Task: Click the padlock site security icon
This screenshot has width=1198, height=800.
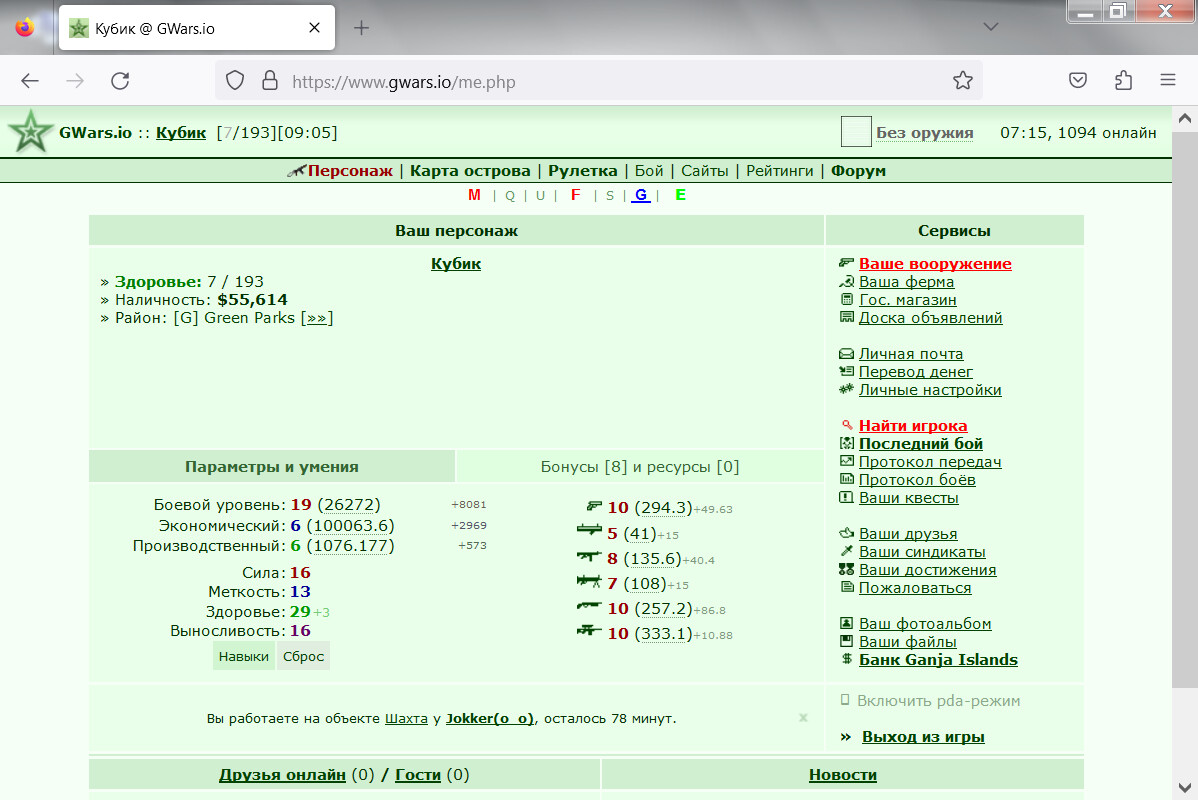Action: (x=270, y=81)
